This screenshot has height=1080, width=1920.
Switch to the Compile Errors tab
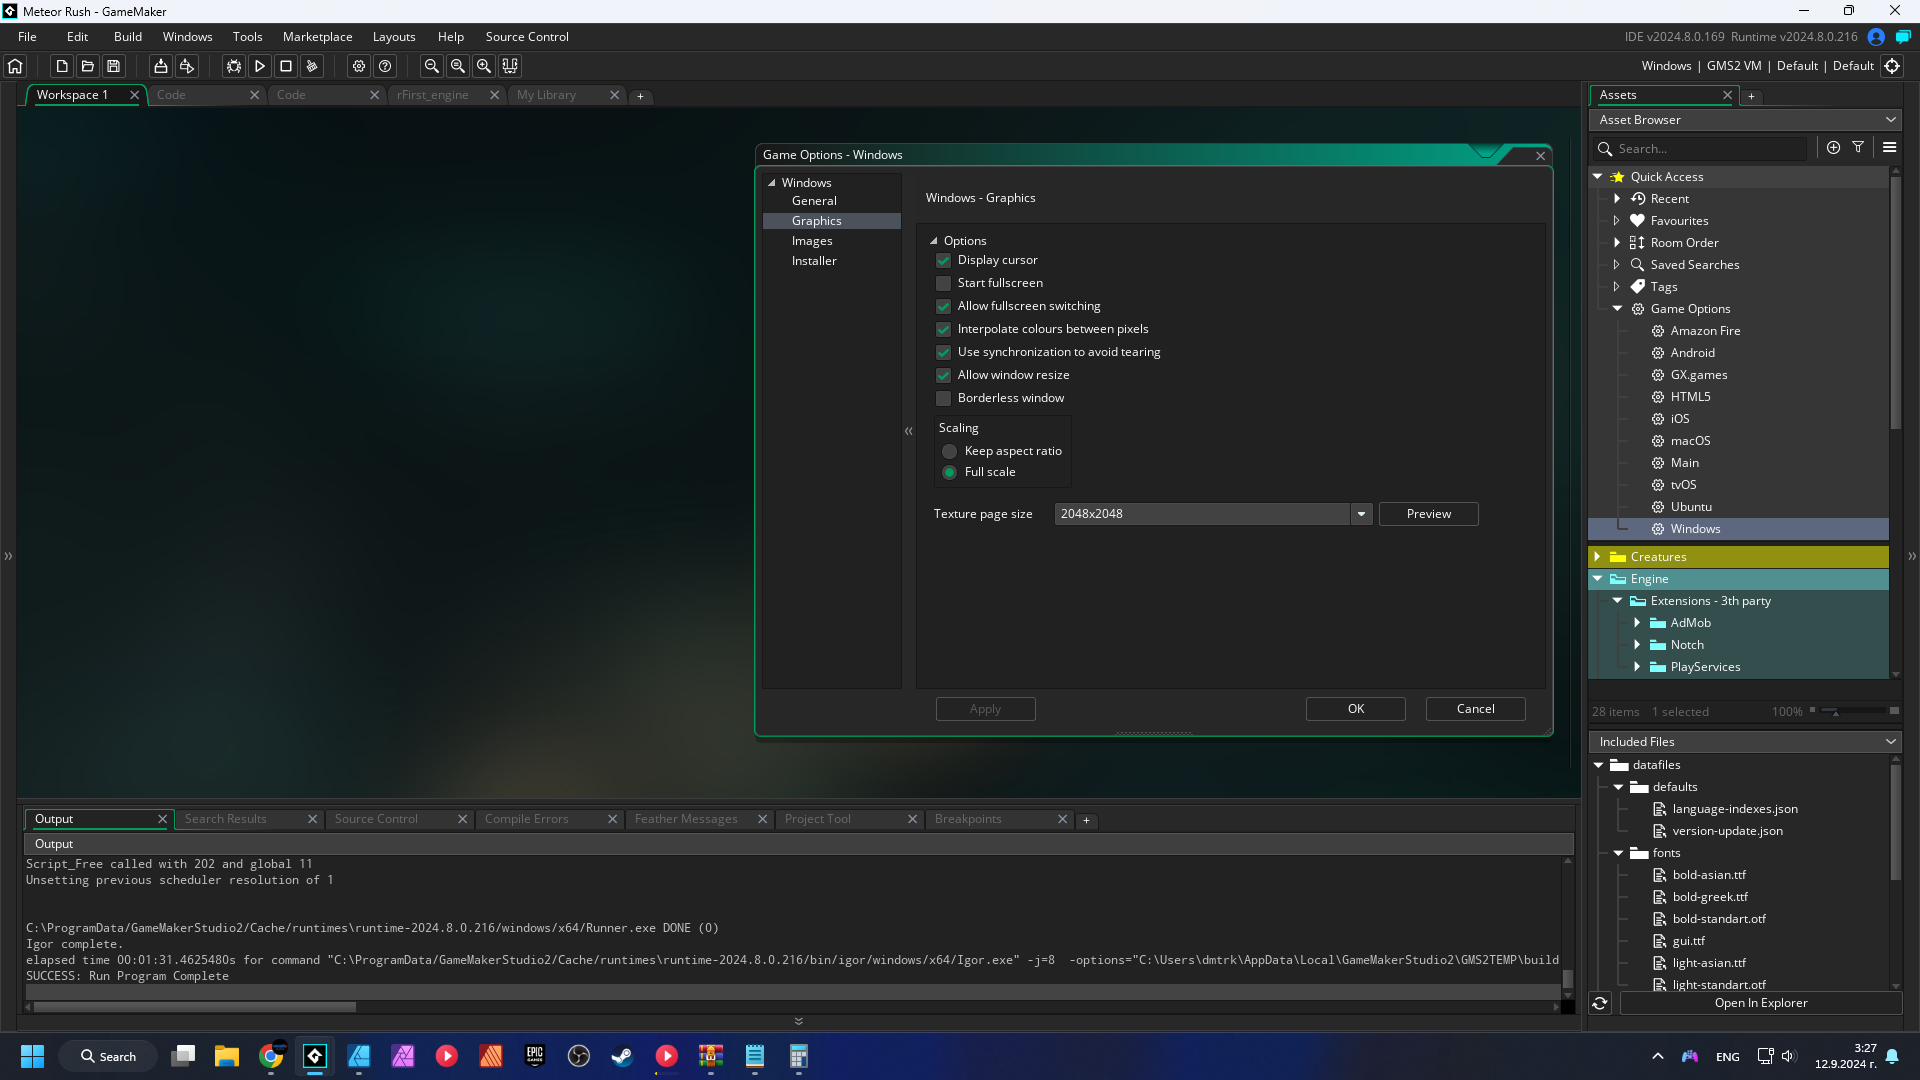pyautogui.click(x=527, y=819)
